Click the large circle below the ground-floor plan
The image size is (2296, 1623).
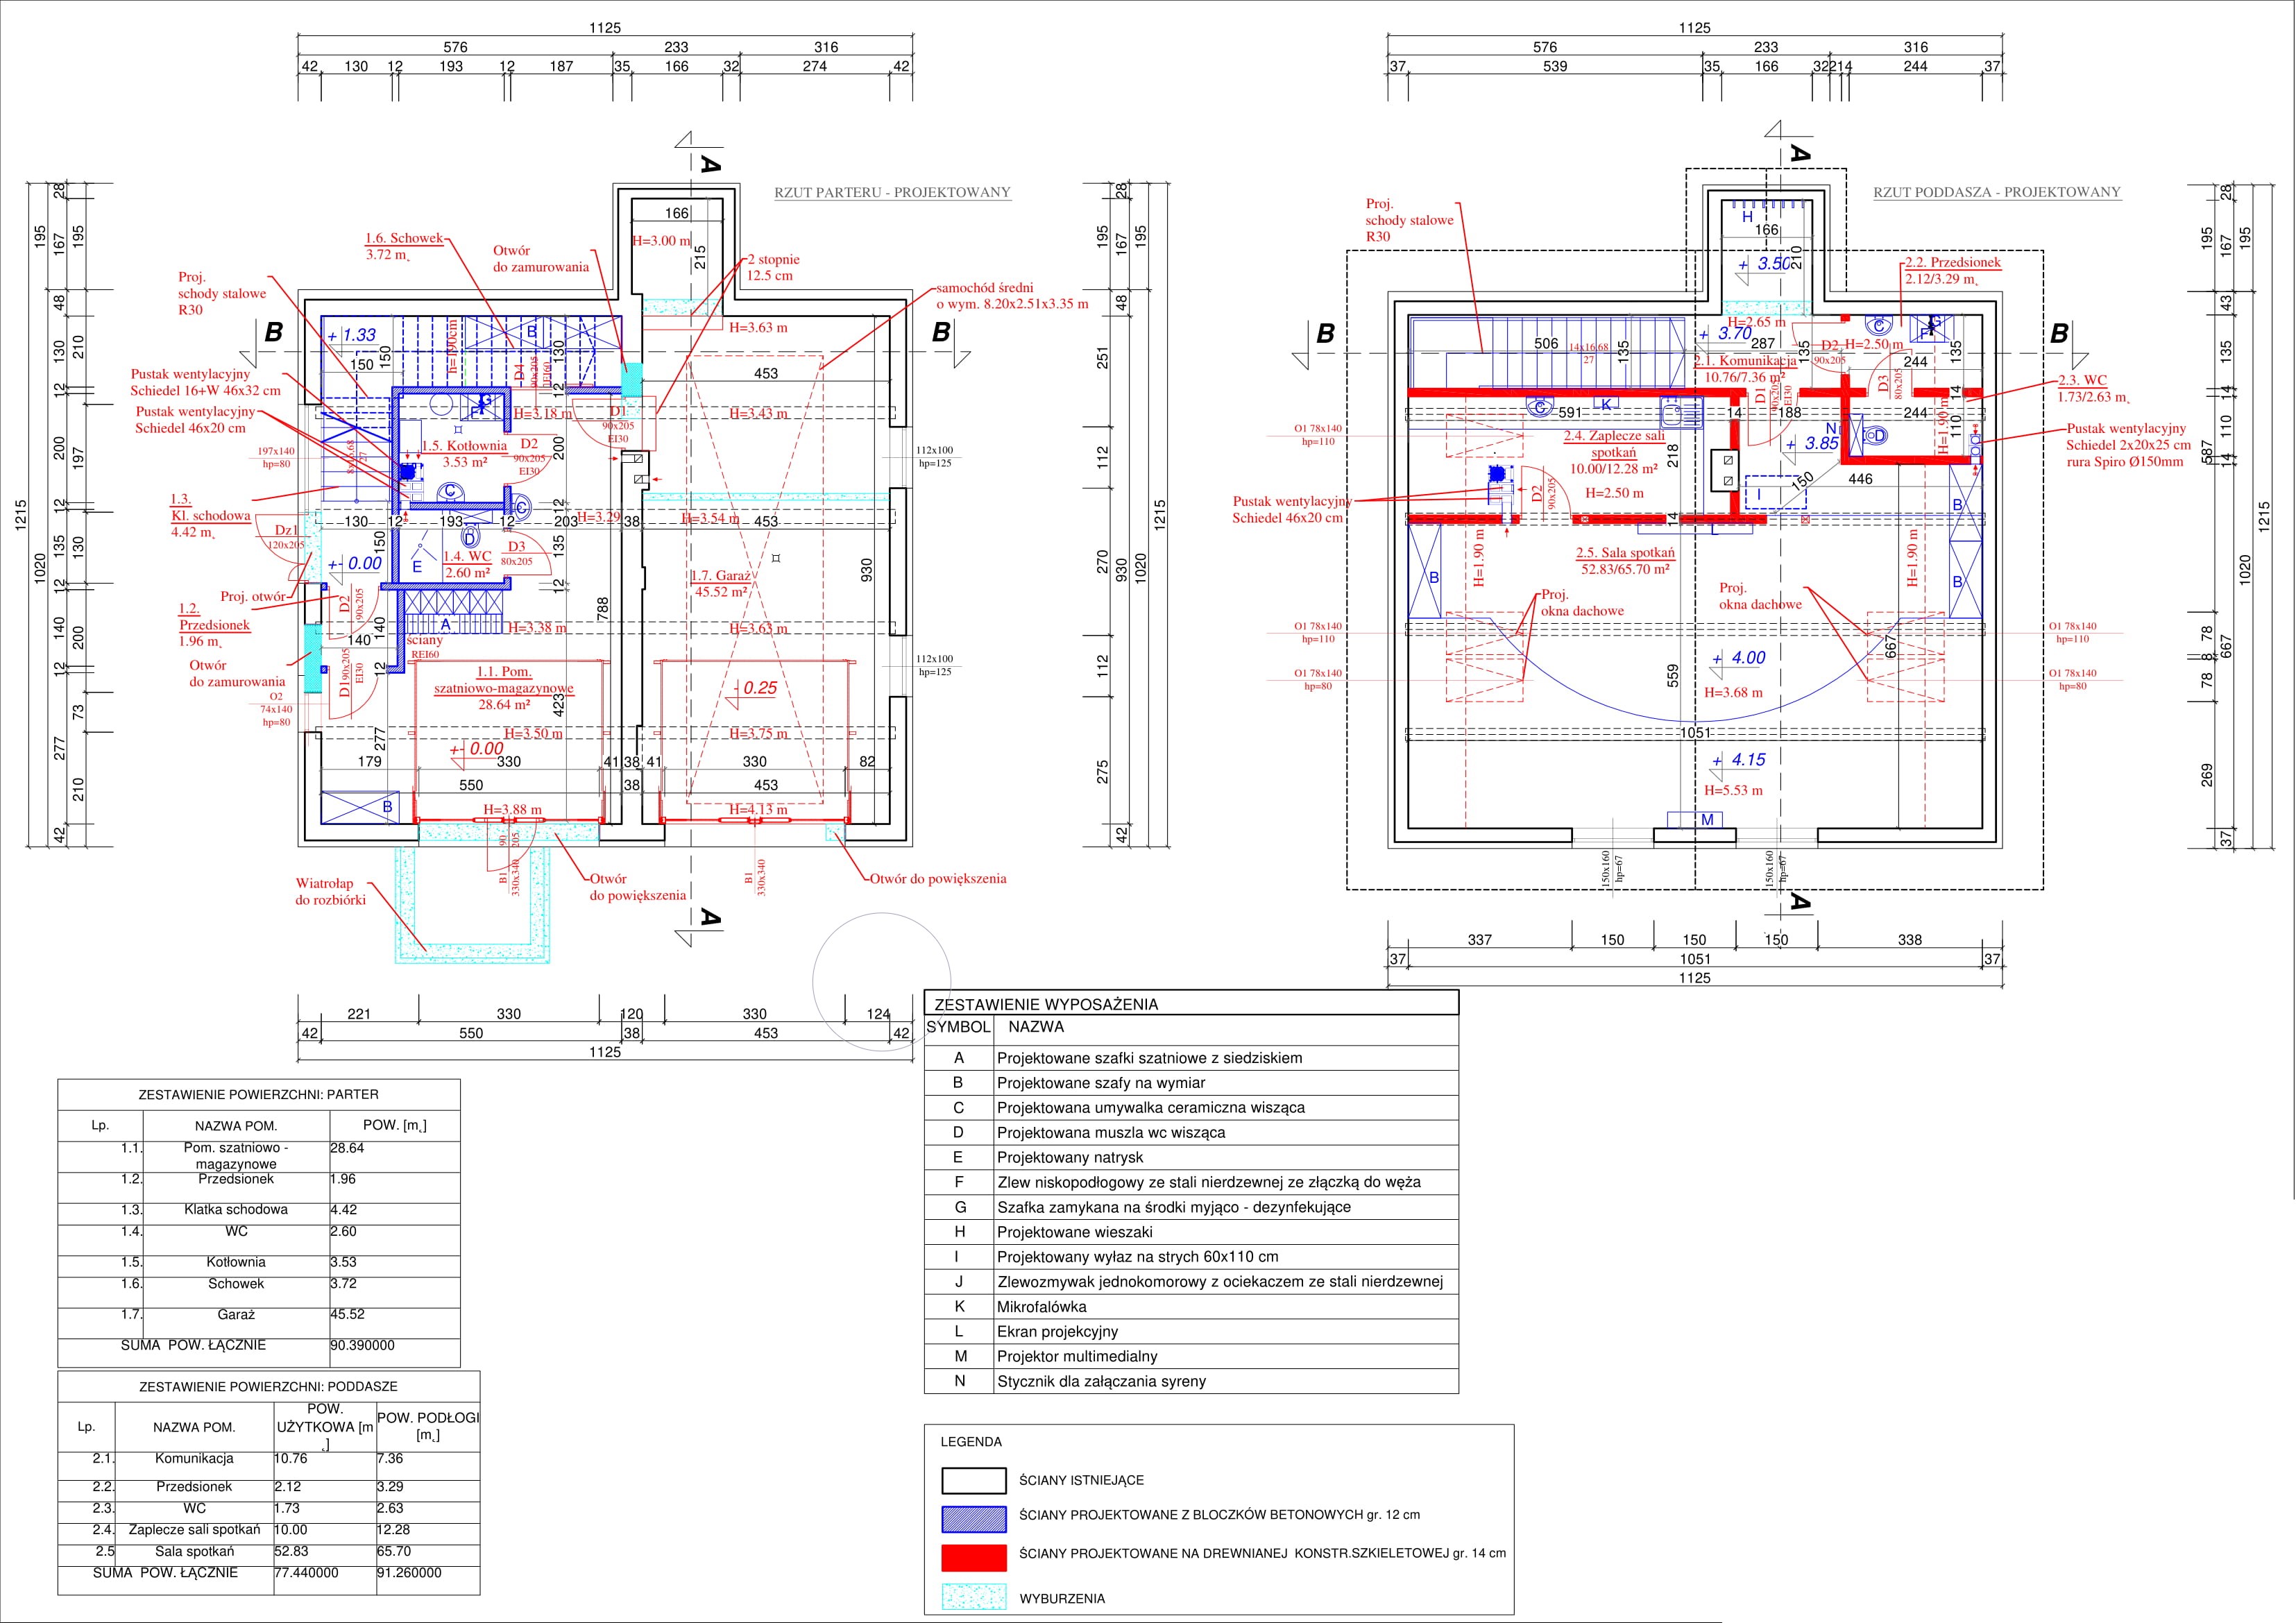click(x=881, y=982)
